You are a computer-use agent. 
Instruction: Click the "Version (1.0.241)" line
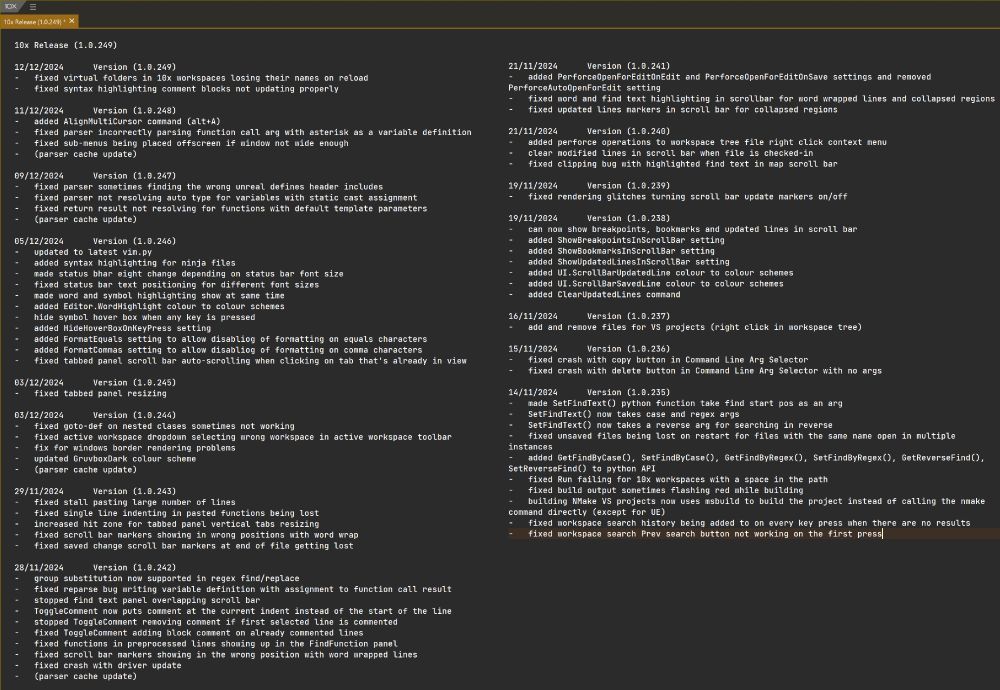[589, 66]
